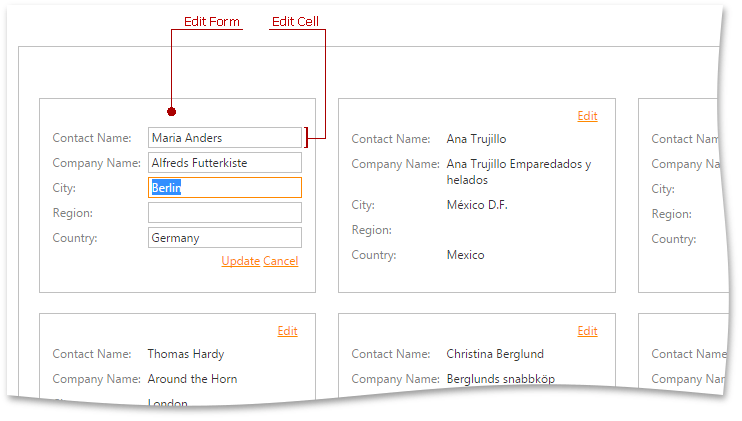
Task: Click Company Name label in Christina Berglund card
Action: (396, 379)
